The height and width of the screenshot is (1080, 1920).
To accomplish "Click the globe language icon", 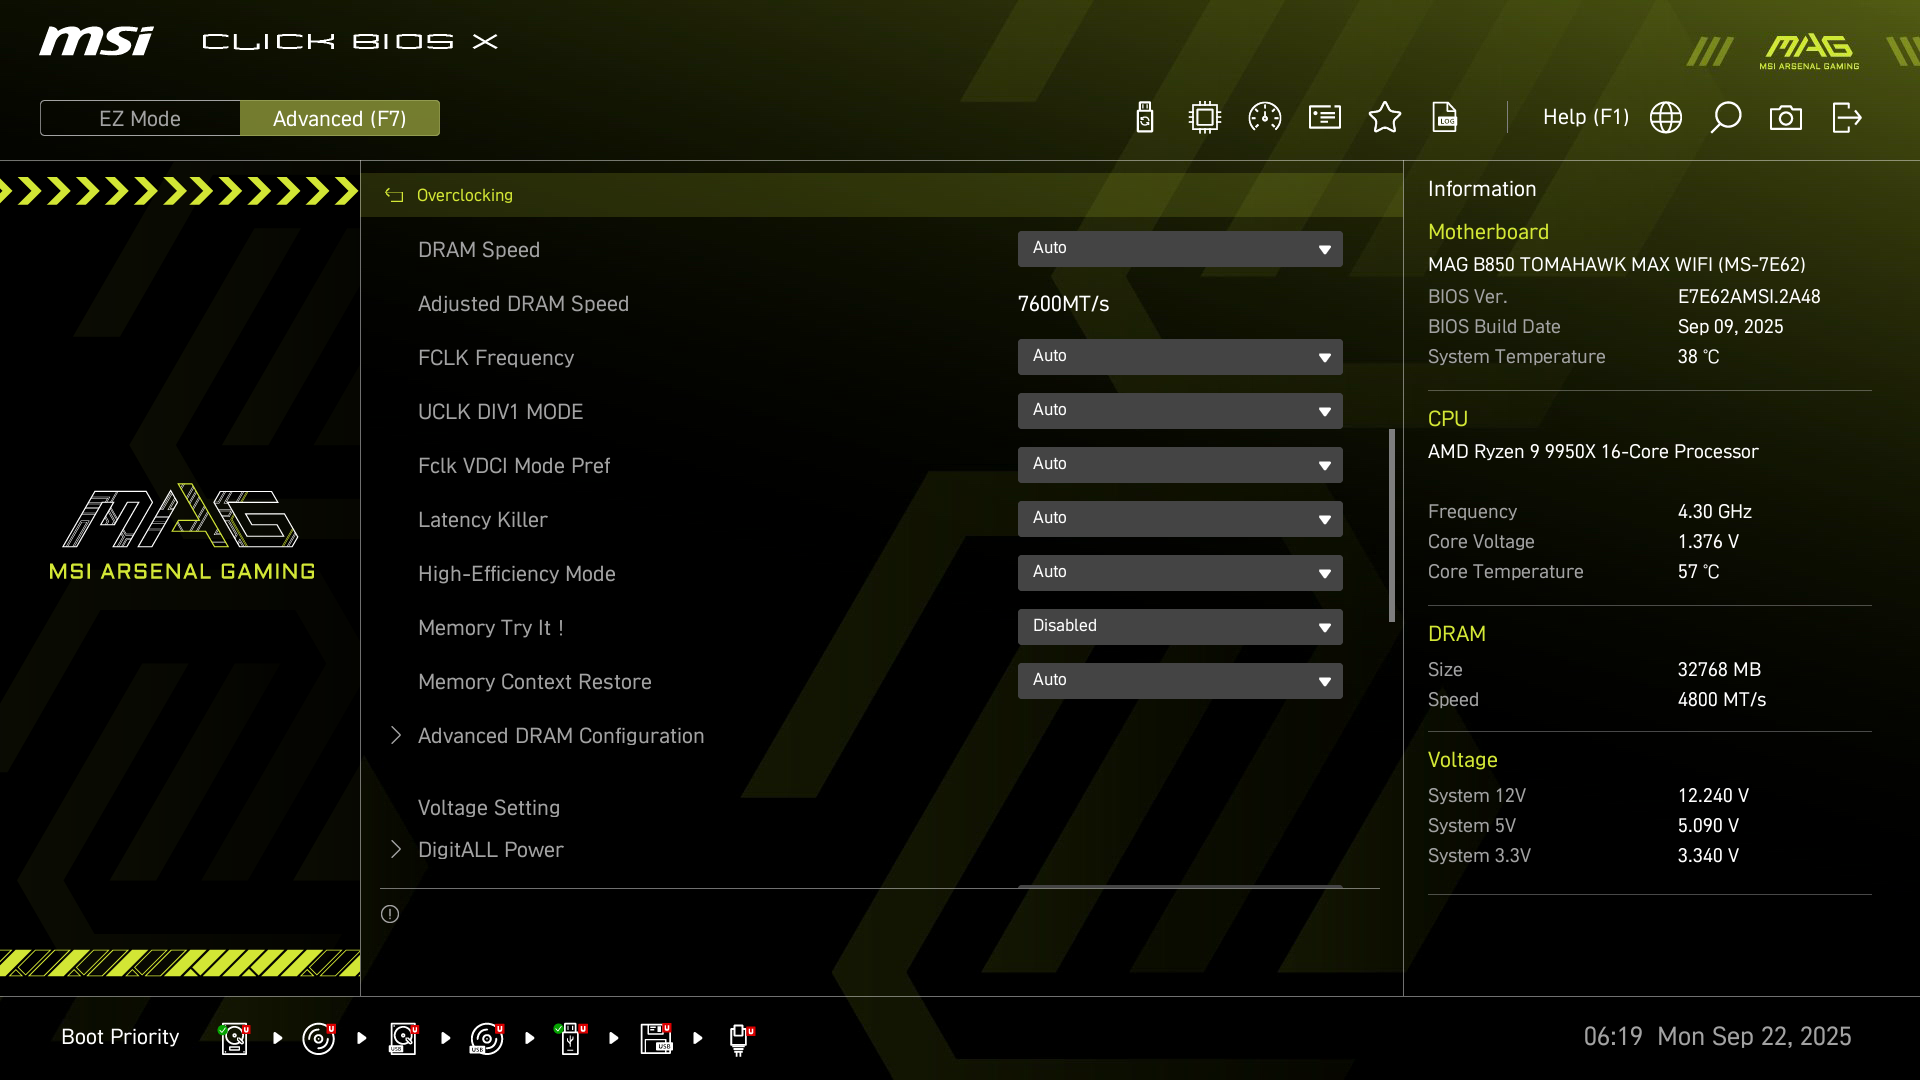I will 1666,118.
